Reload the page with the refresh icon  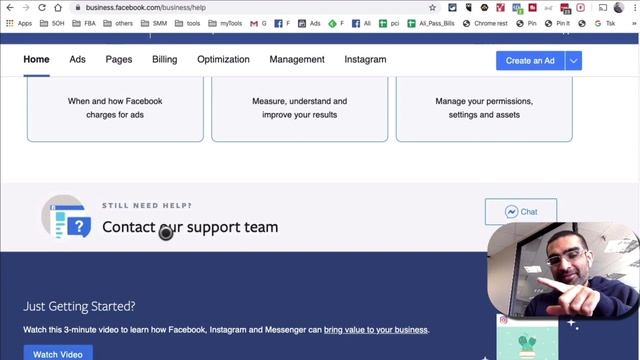(42, 7)
